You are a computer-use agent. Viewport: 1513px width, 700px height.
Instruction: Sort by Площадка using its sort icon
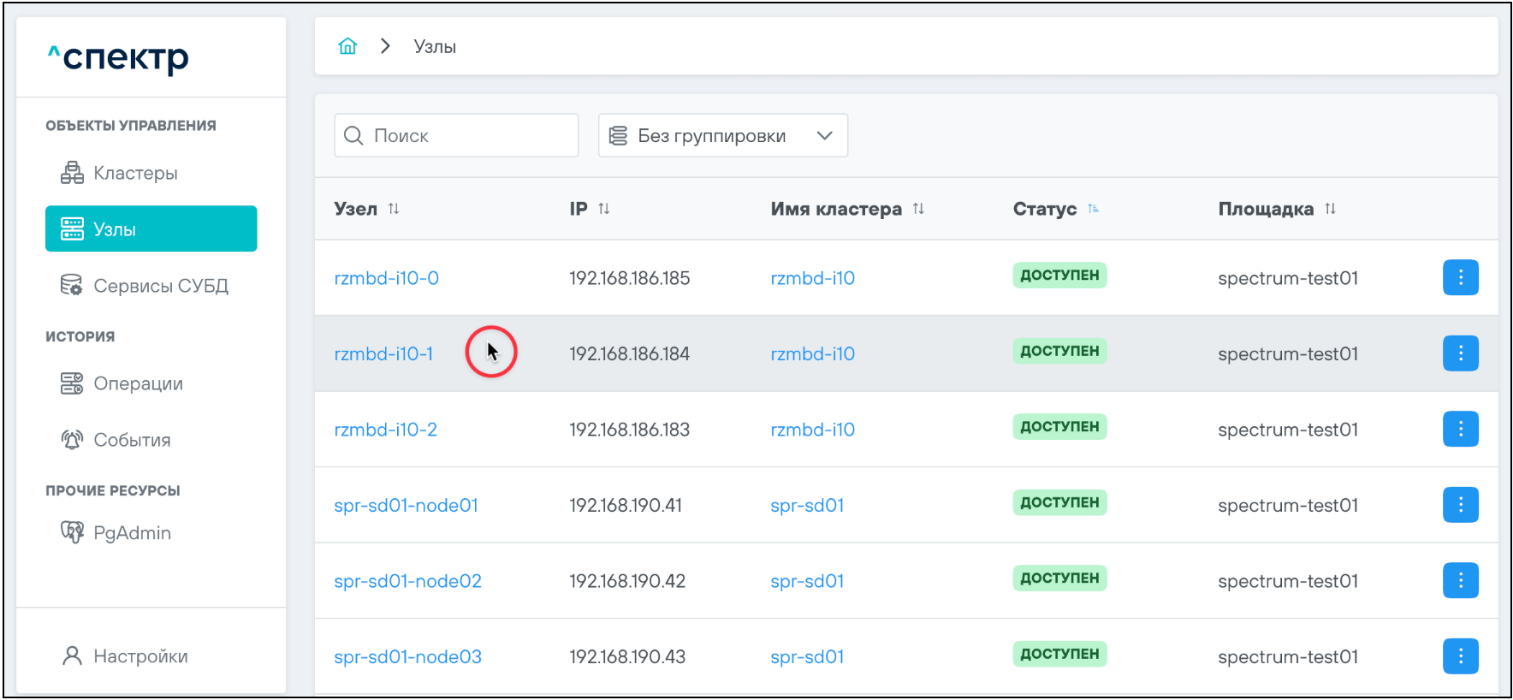click(x=1330, y=209)
